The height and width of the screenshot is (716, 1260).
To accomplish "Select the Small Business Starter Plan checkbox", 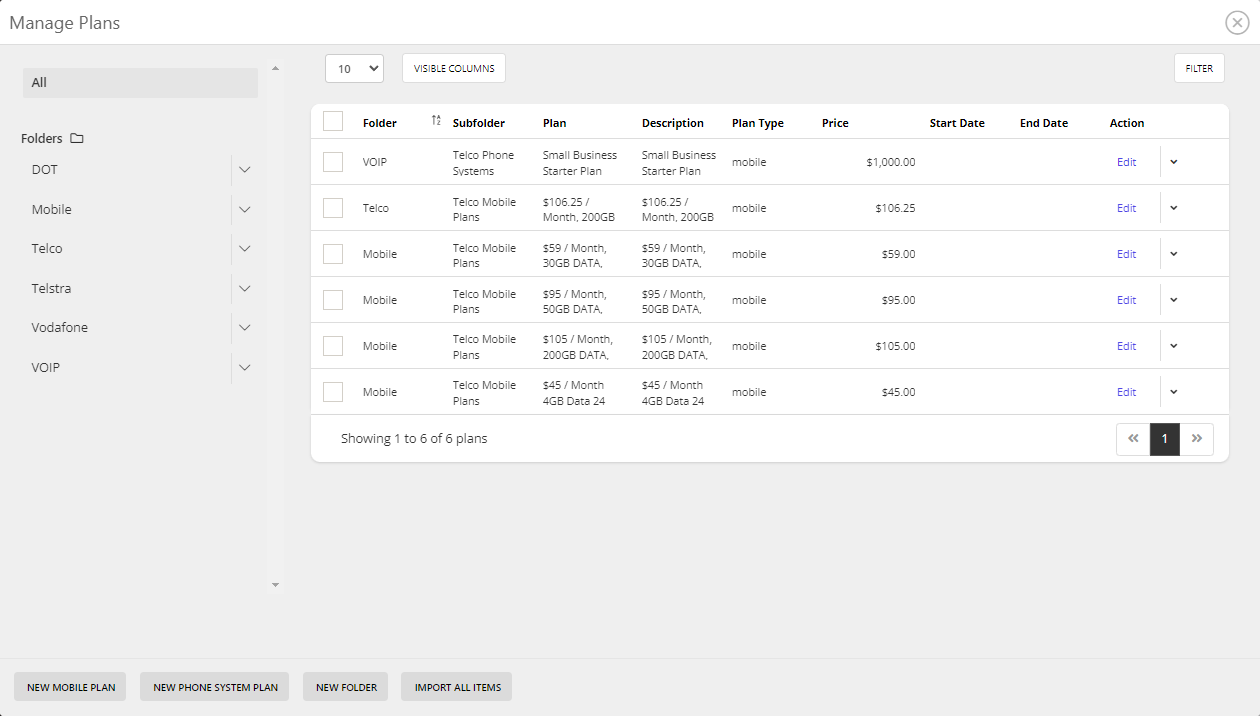I will click(333, 162).
